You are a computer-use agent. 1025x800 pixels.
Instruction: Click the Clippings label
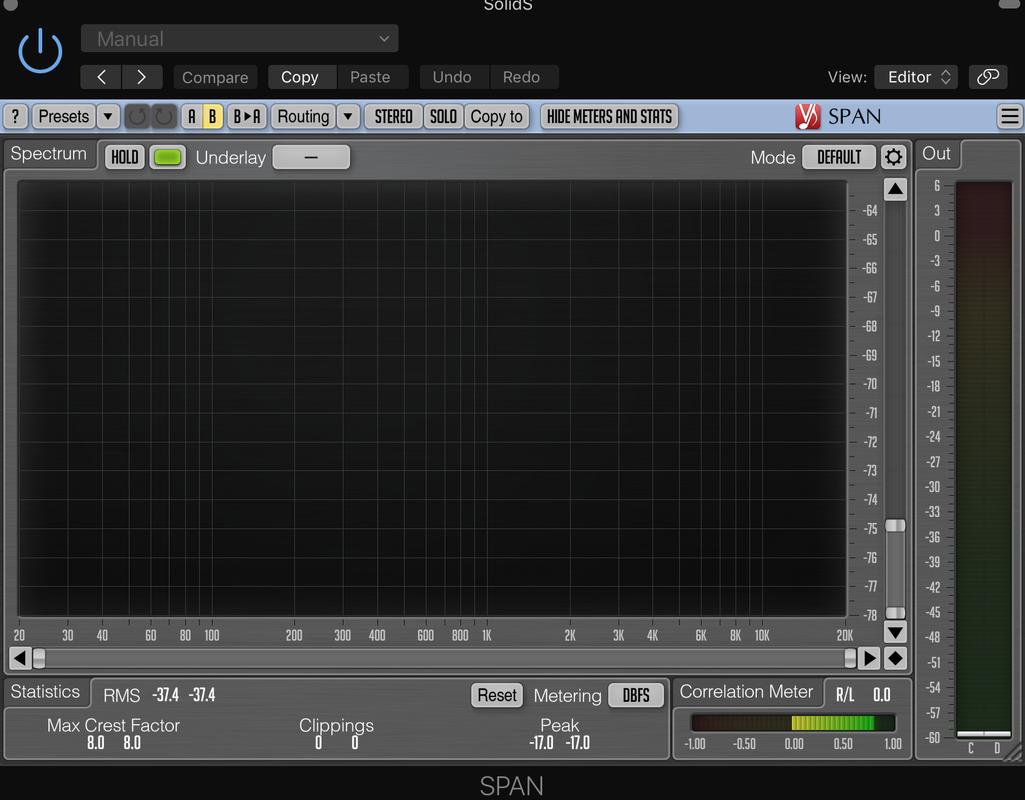tap(337, 726)
